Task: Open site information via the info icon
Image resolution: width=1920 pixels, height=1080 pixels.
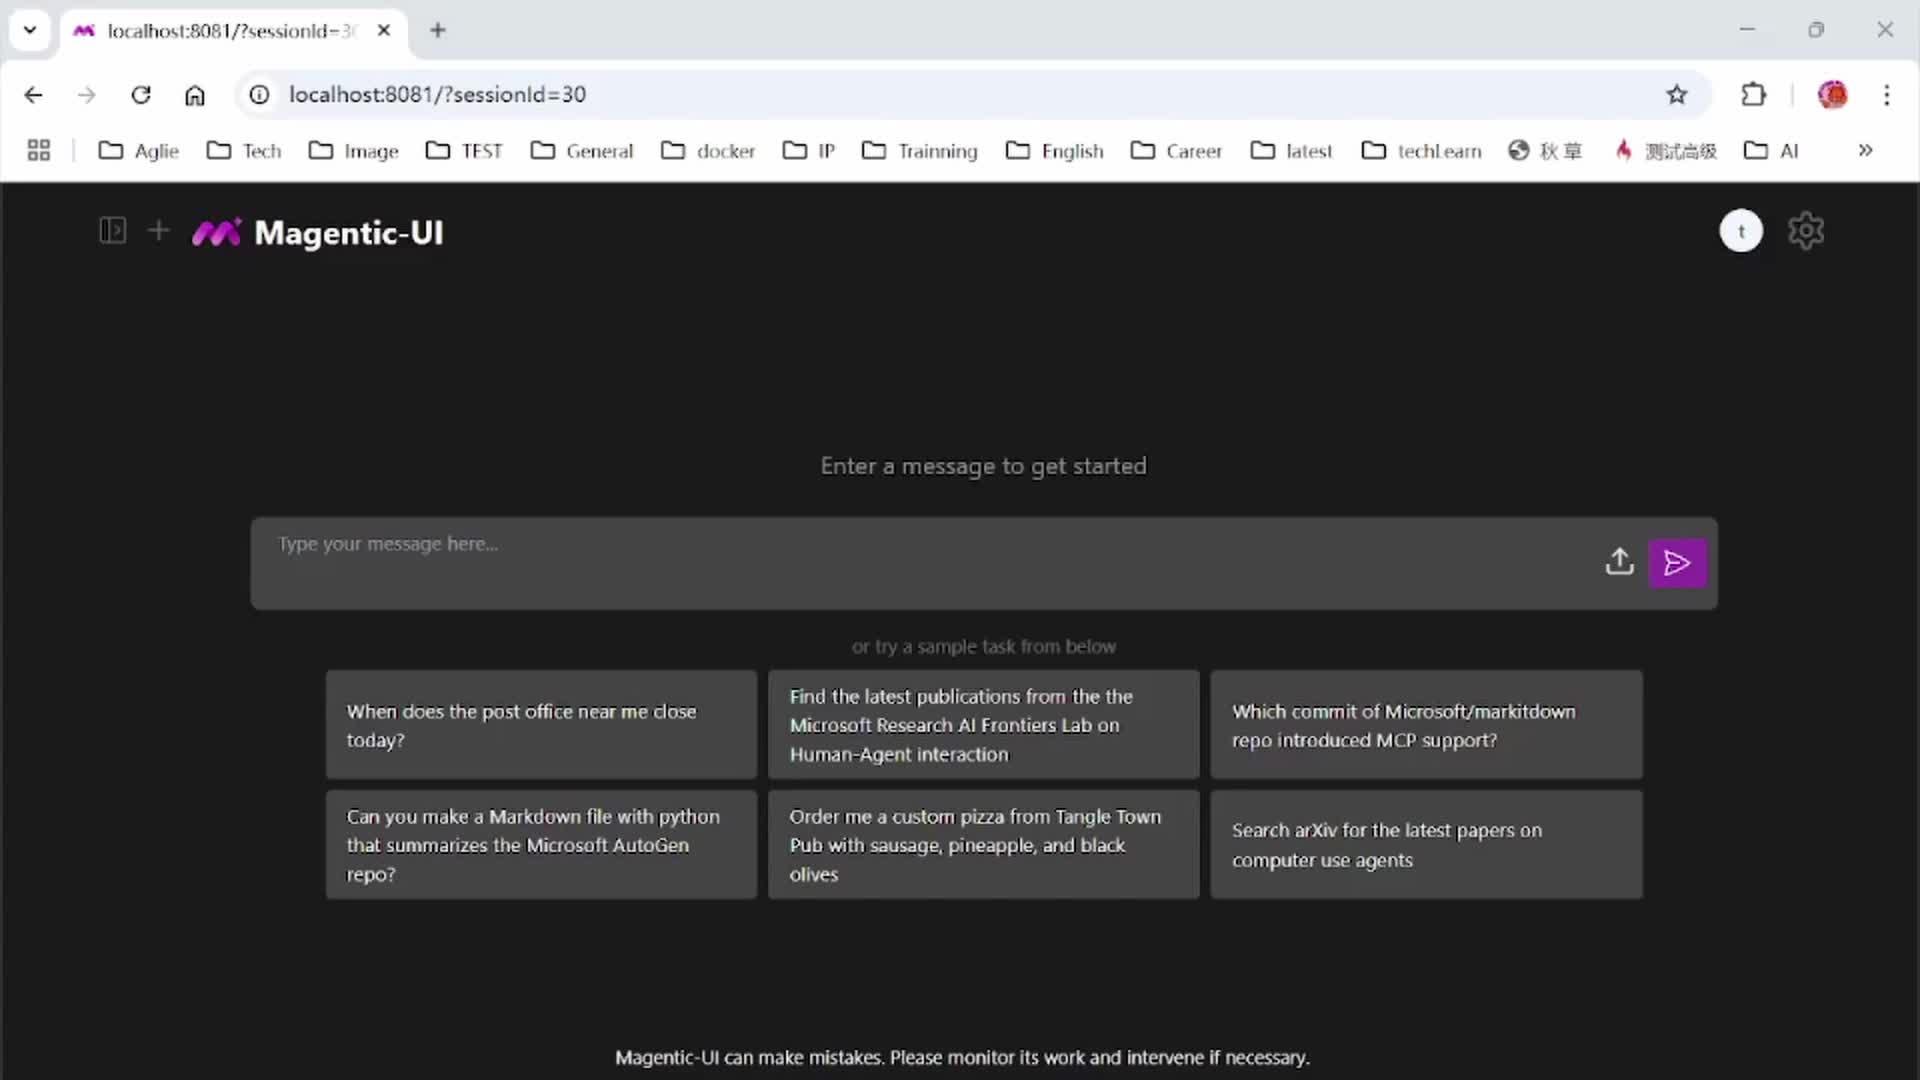Action: pyautogui.click(x=258, y=94)
